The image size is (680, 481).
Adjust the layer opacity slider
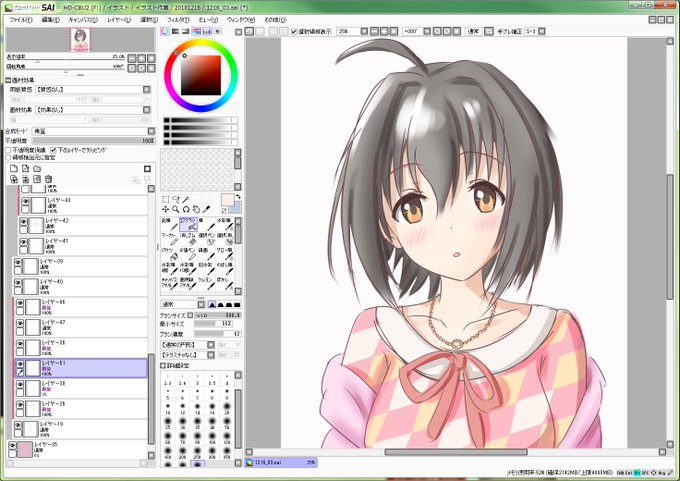click(93, 141)
